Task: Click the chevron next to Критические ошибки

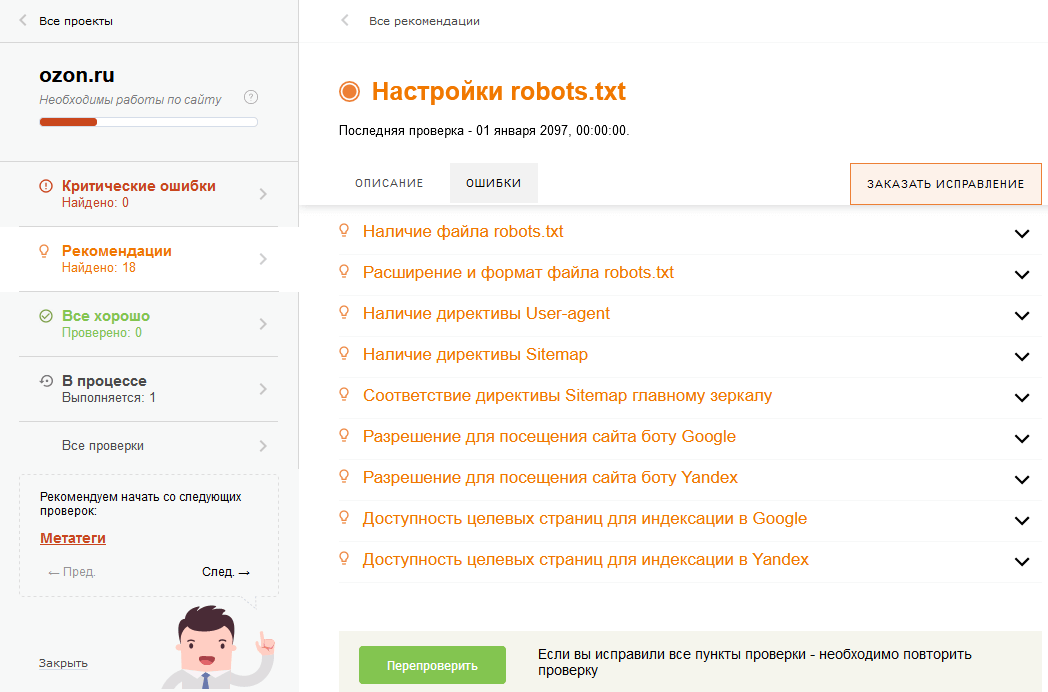Action: tap(263, 194)
